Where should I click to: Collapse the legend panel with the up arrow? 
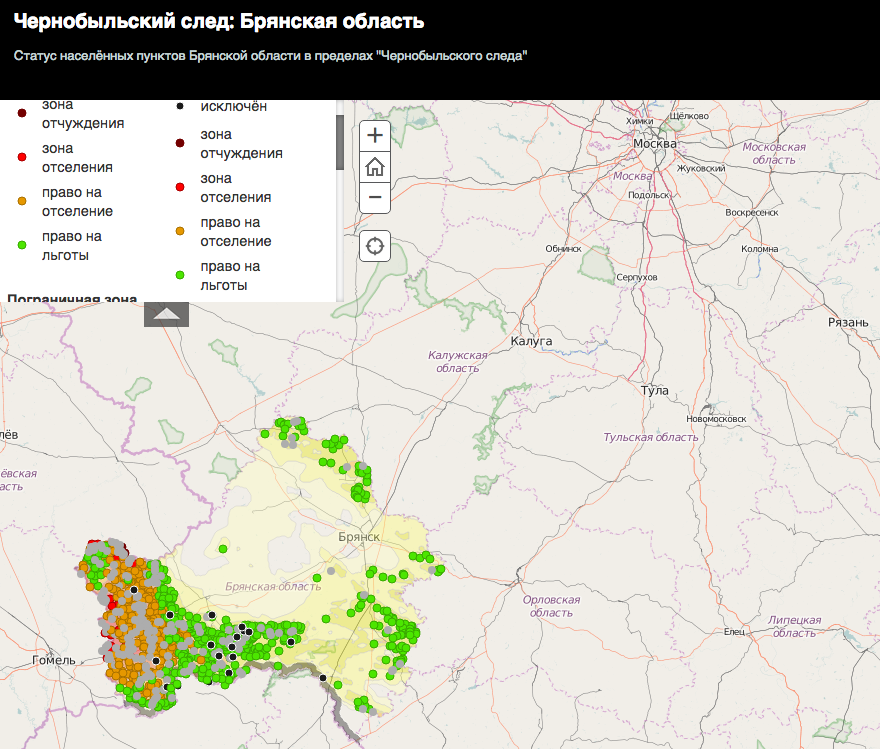166,315
